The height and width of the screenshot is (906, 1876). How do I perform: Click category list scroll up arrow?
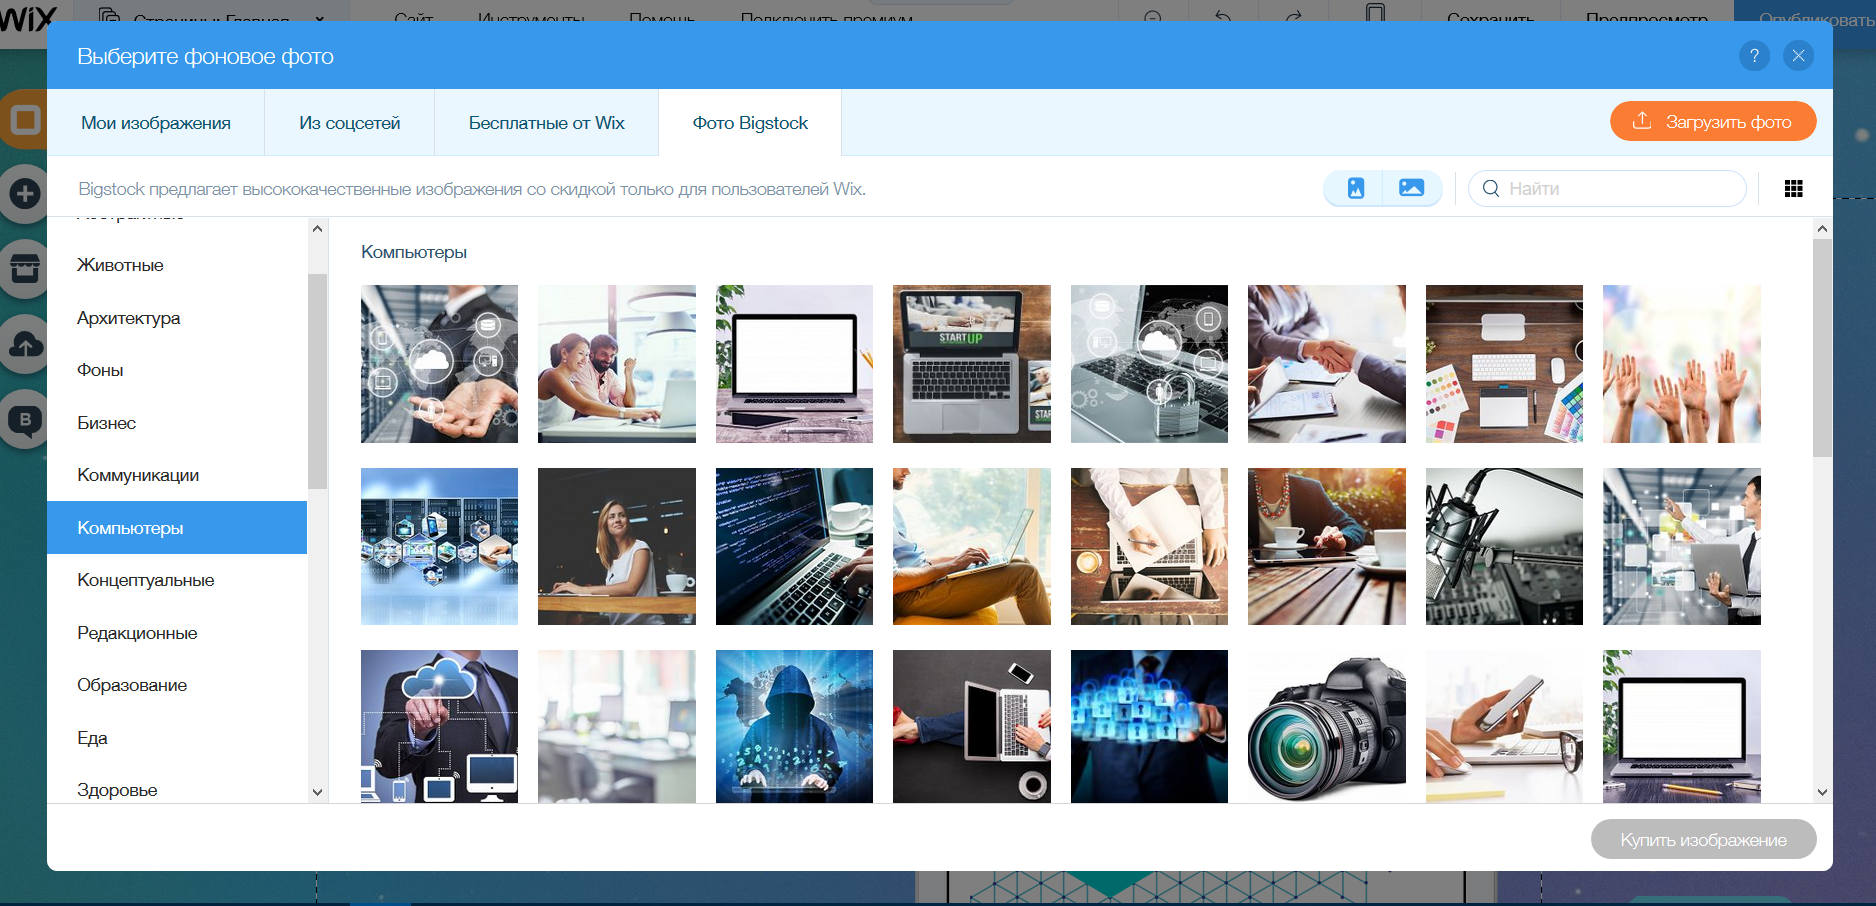tap(317, 229)
